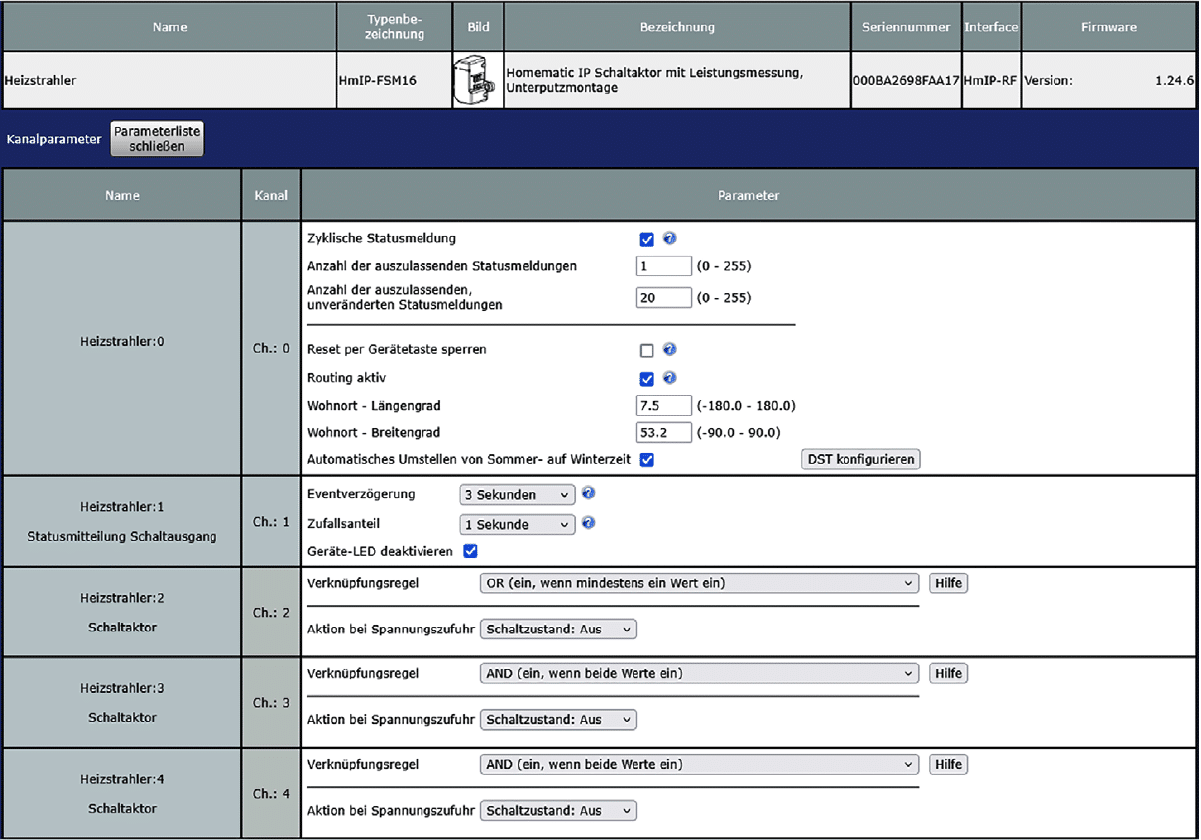Screen dimensions: 1201x840
Task: Toggle automatic Sommer- auf Winterzeit checkbox
Action: (x=646, y=460)
